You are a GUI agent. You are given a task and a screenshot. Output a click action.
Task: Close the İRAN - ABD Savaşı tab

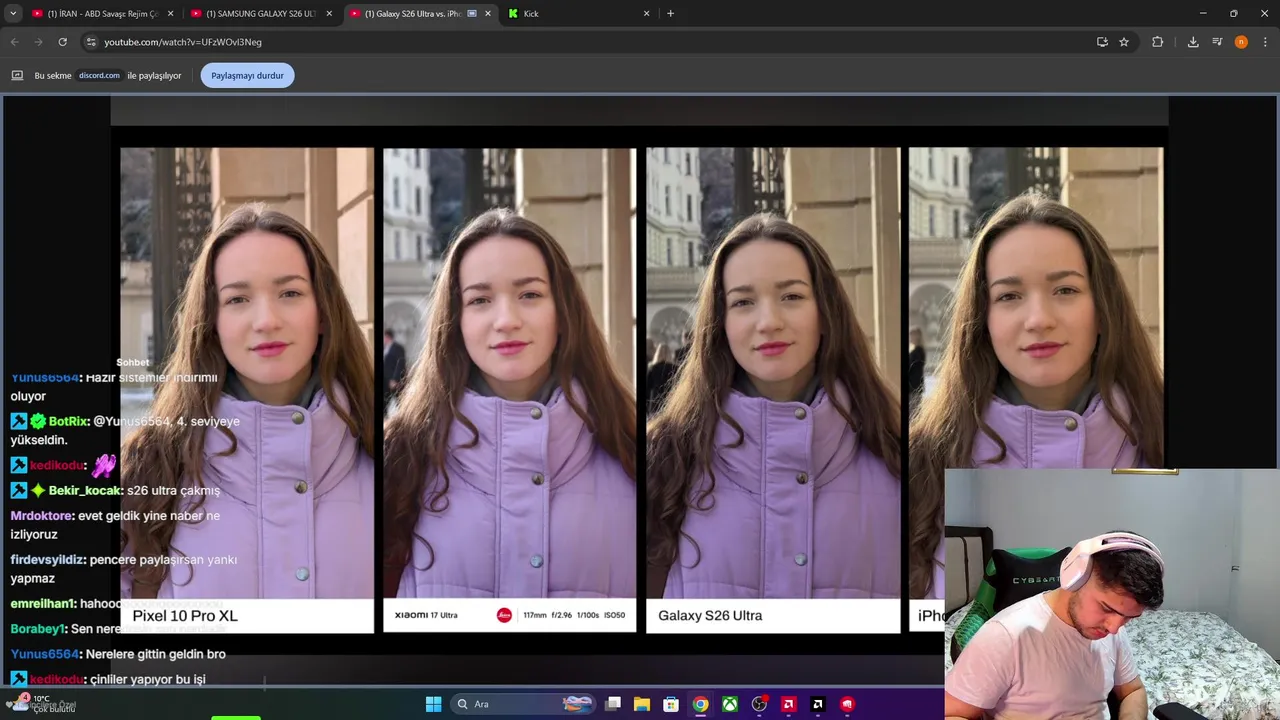pos(170,14)
